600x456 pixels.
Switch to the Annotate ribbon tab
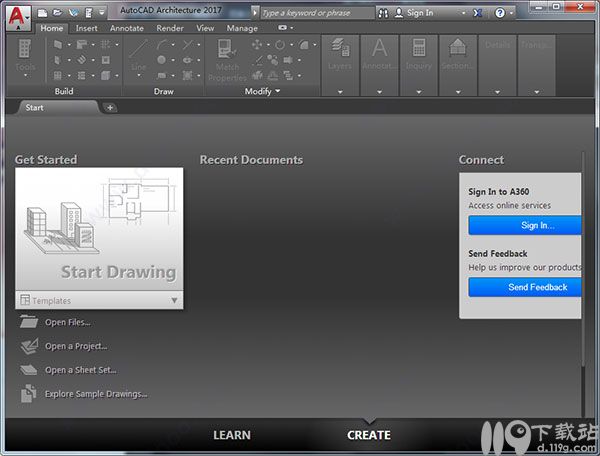[127, 28]
